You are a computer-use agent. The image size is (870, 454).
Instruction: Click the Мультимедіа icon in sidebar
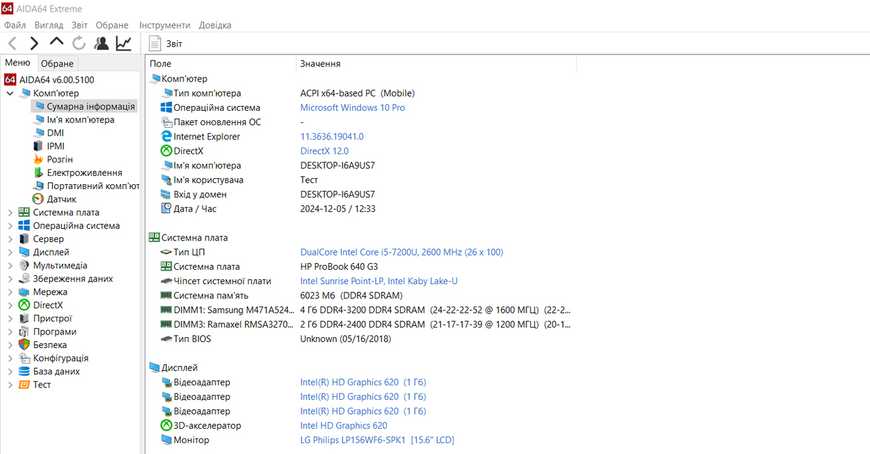pos(24,265)
